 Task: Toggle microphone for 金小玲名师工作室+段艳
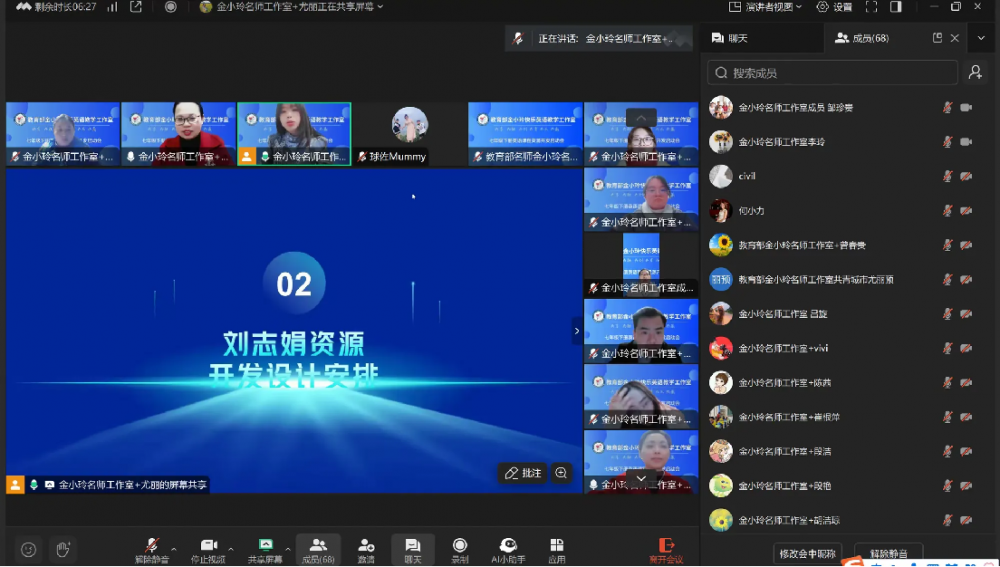(948, 486)
